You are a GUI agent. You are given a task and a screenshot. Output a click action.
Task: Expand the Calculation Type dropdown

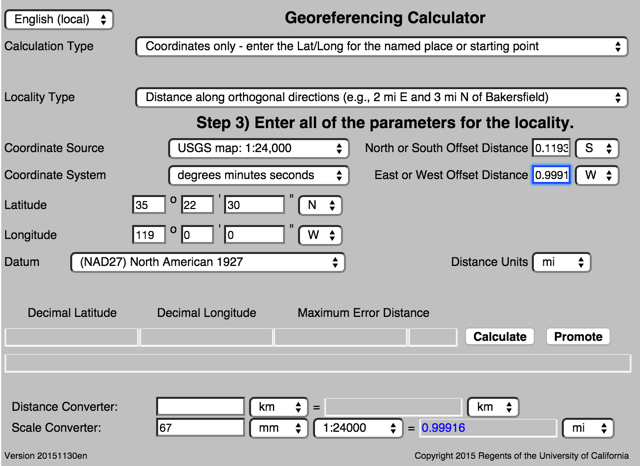[381, 47]
